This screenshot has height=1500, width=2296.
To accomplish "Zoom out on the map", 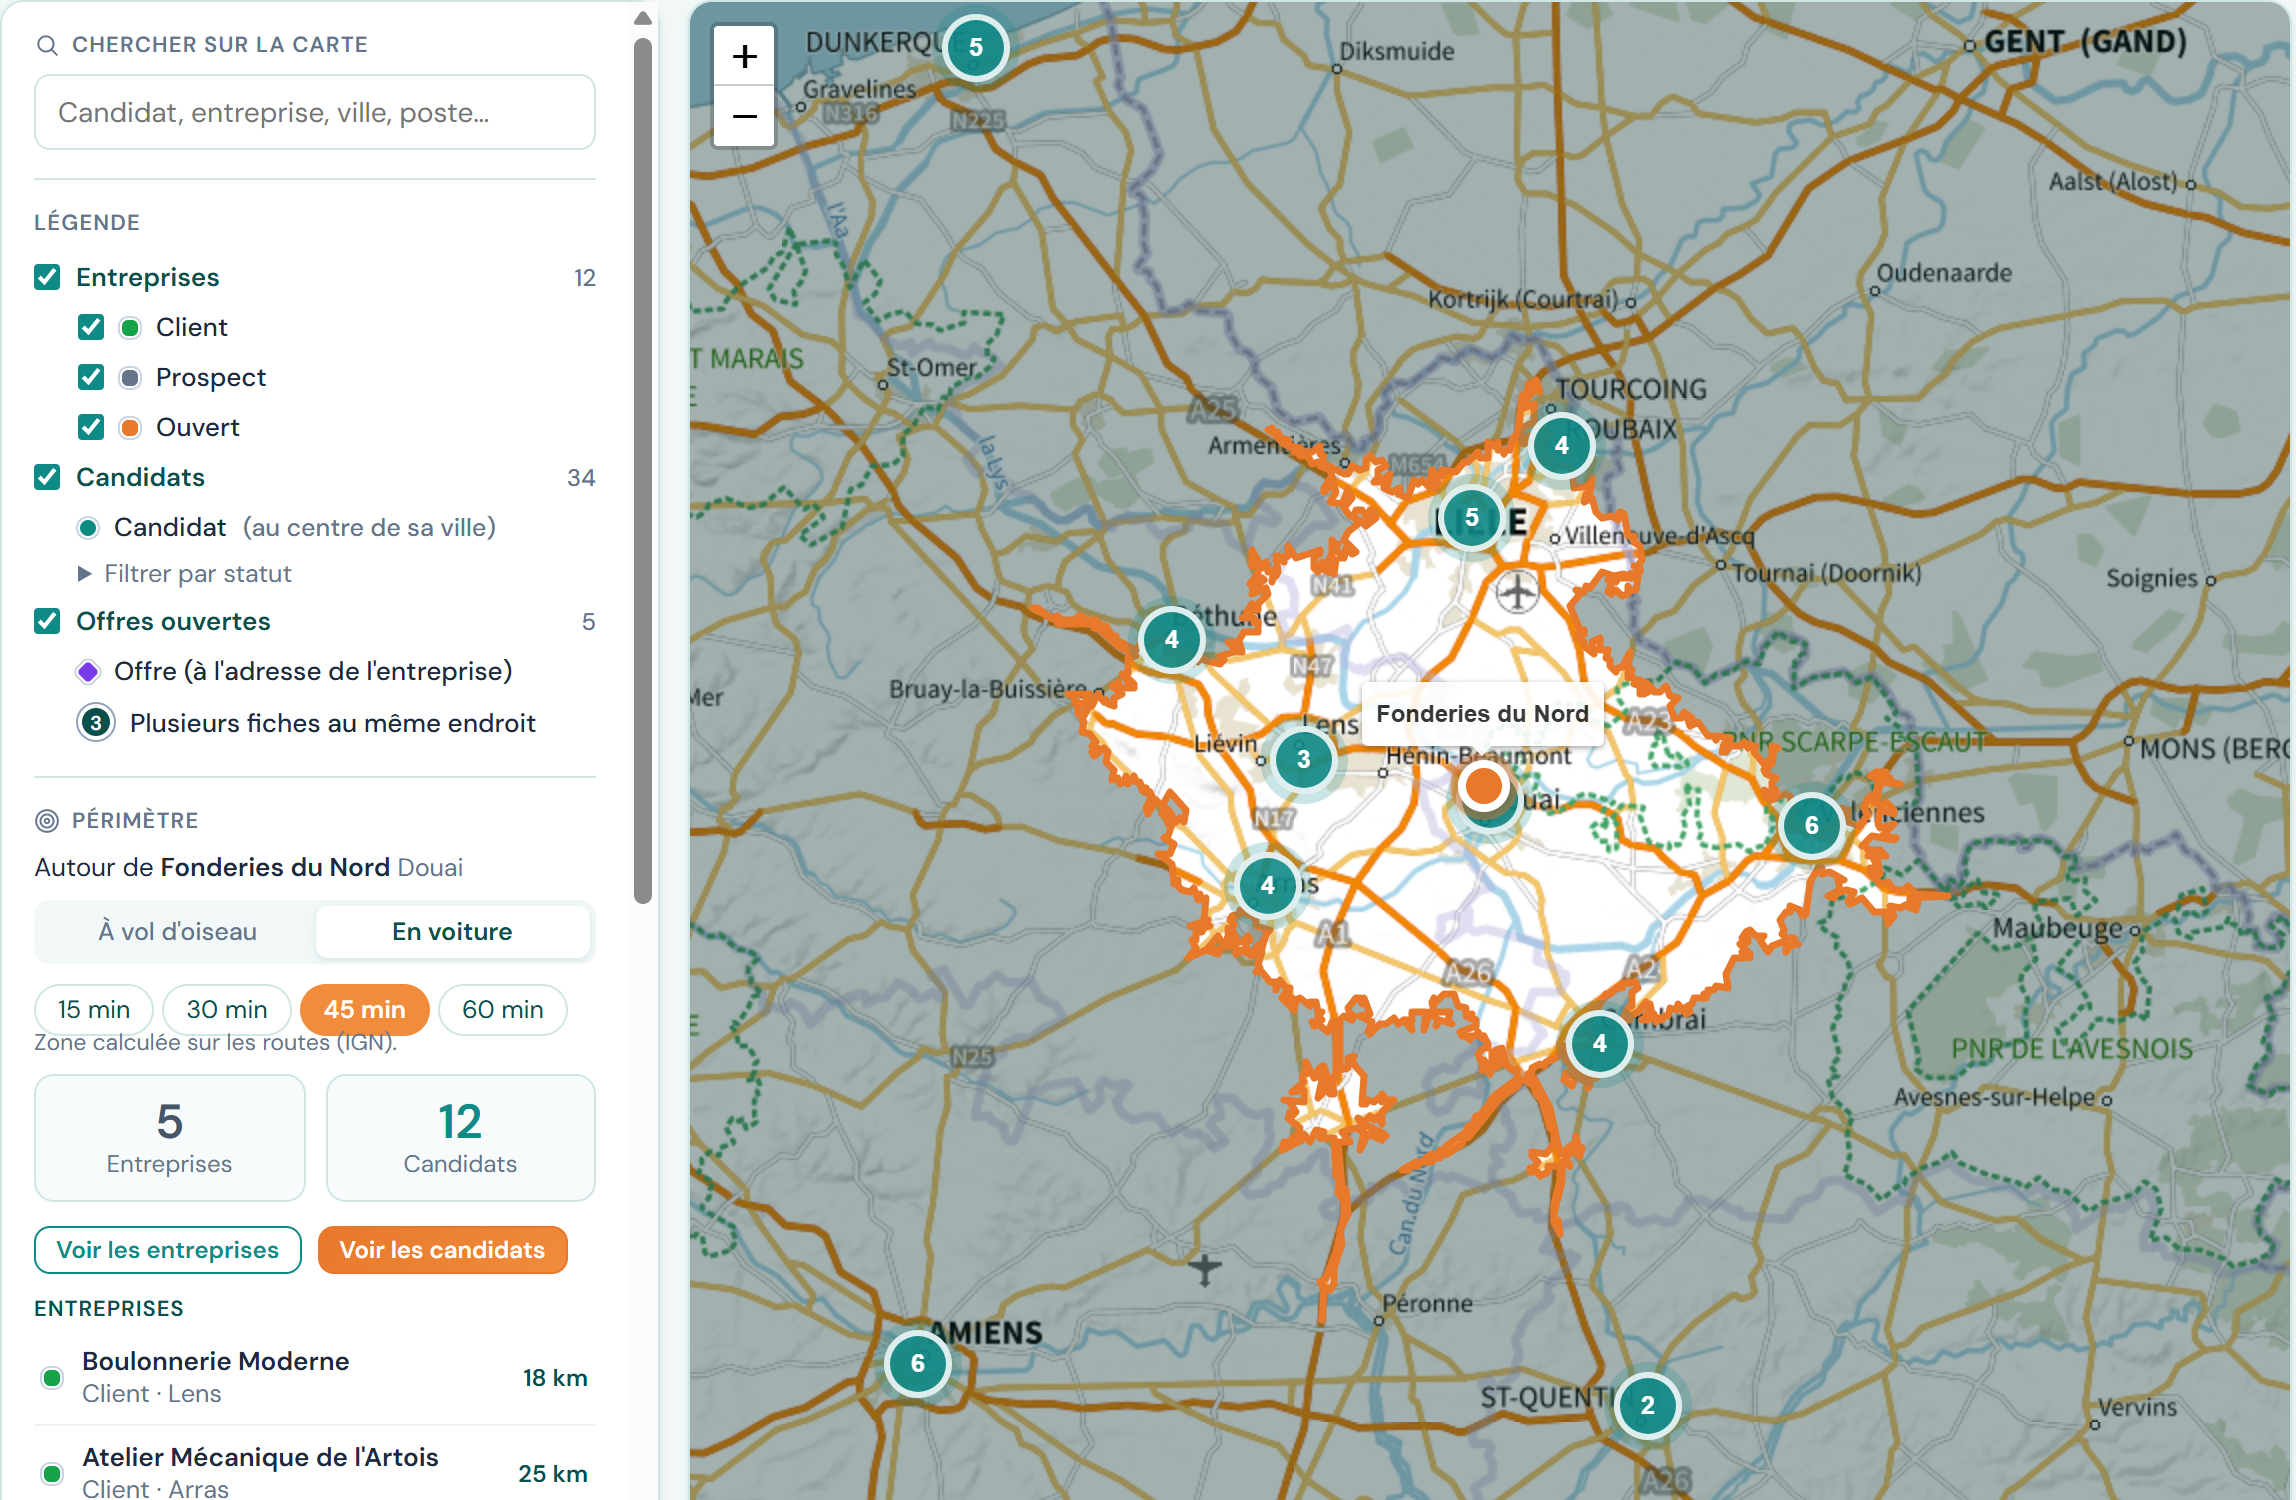I will click(744, 117).
